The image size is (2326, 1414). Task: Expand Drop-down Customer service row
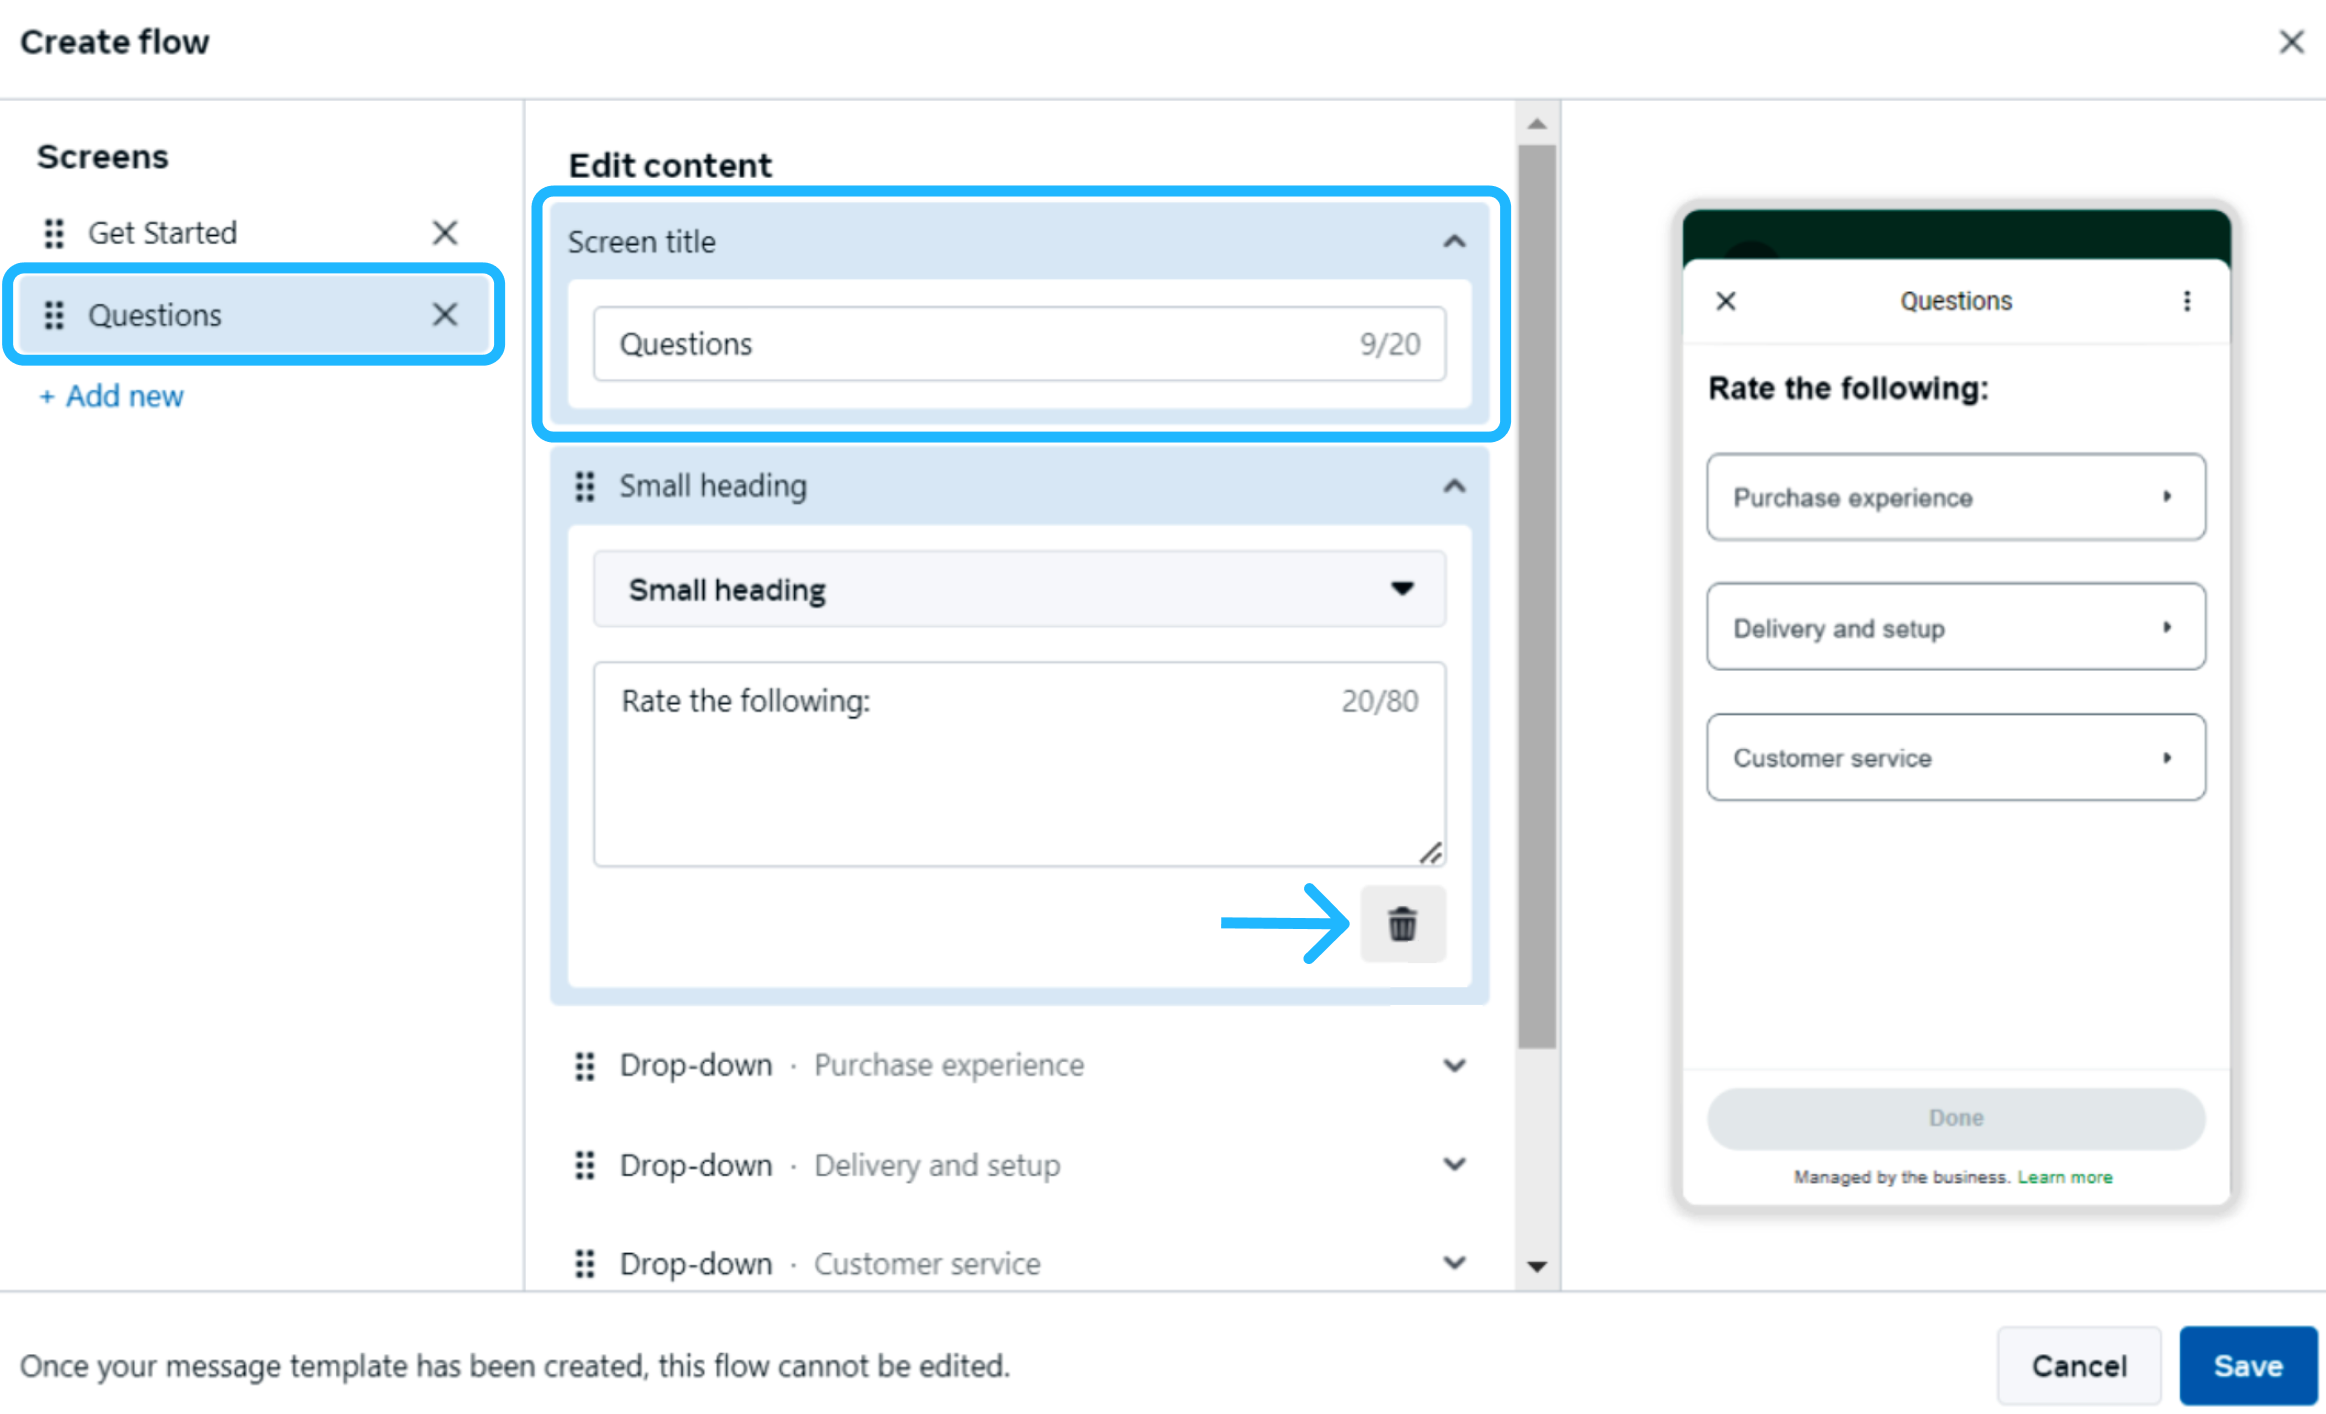(1454, 1263)
